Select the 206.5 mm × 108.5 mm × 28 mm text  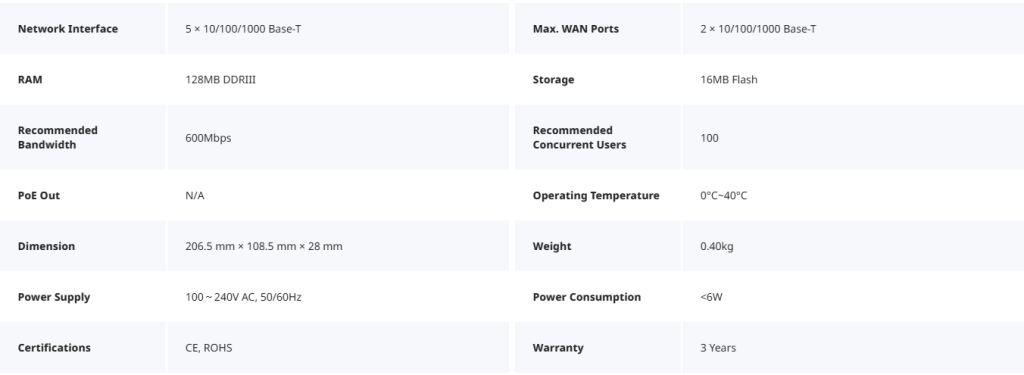264,246
